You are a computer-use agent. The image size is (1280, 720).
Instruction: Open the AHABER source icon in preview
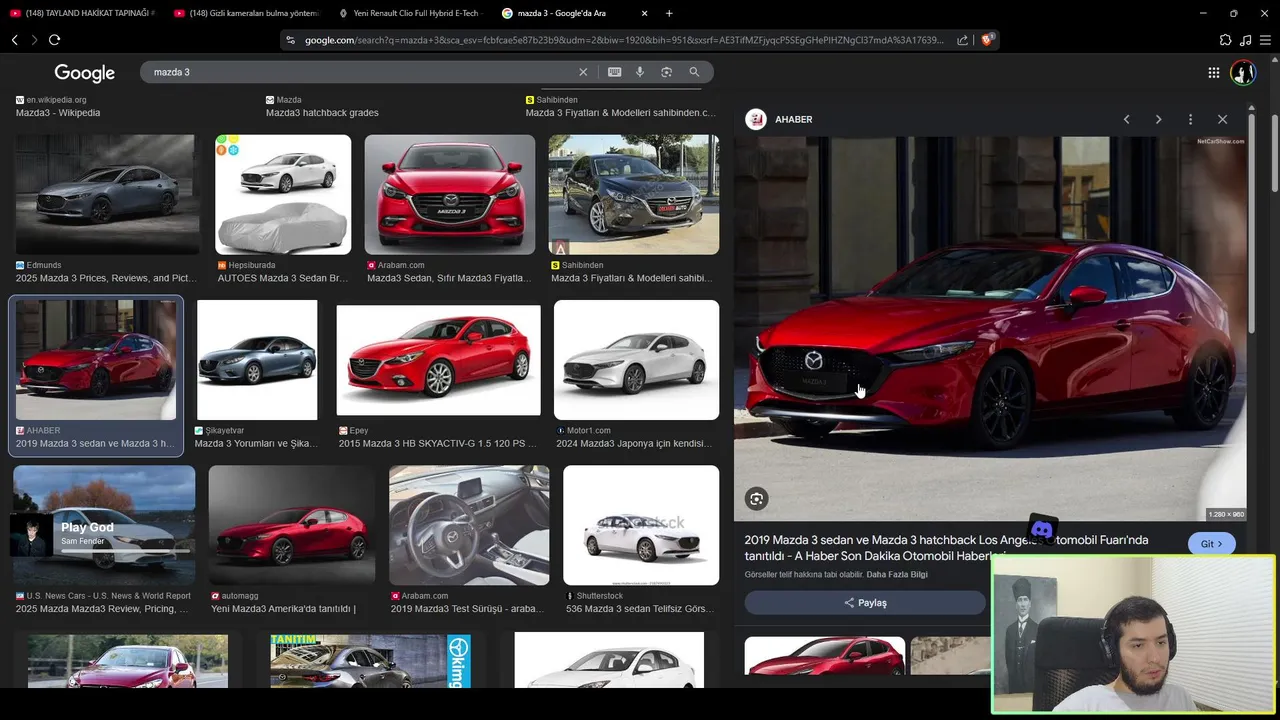(x=756, y=120)
